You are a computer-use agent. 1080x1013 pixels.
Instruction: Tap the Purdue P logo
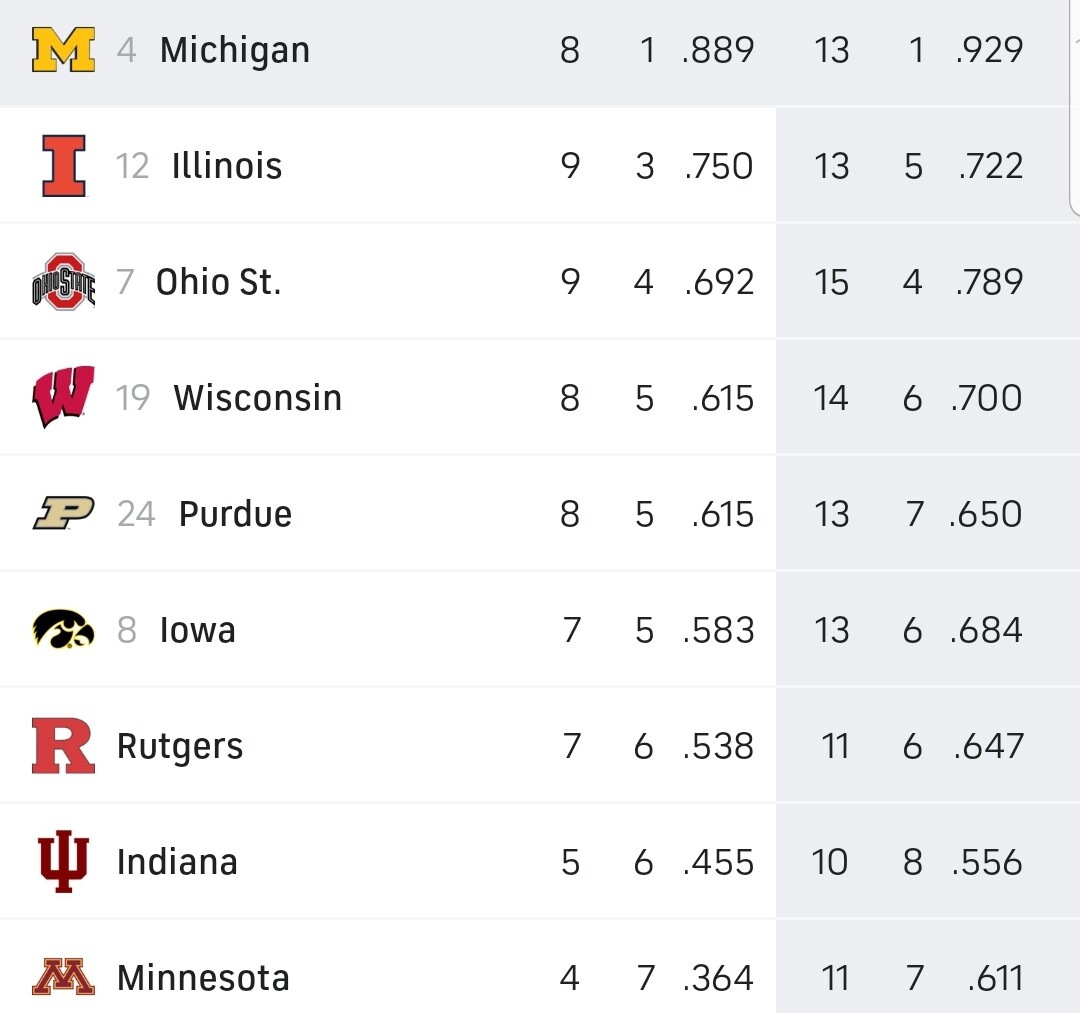tap(63, 513)
